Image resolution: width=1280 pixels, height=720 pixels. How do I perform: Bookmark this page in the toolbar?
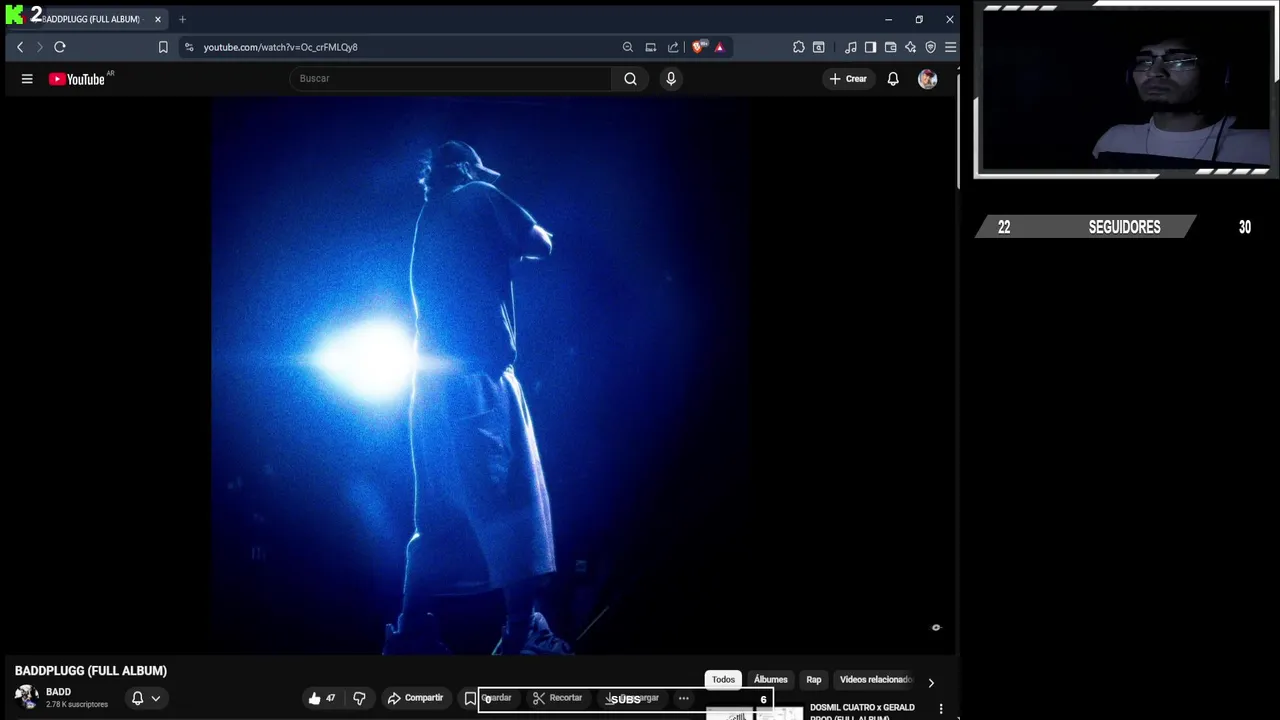coord(163,47)
